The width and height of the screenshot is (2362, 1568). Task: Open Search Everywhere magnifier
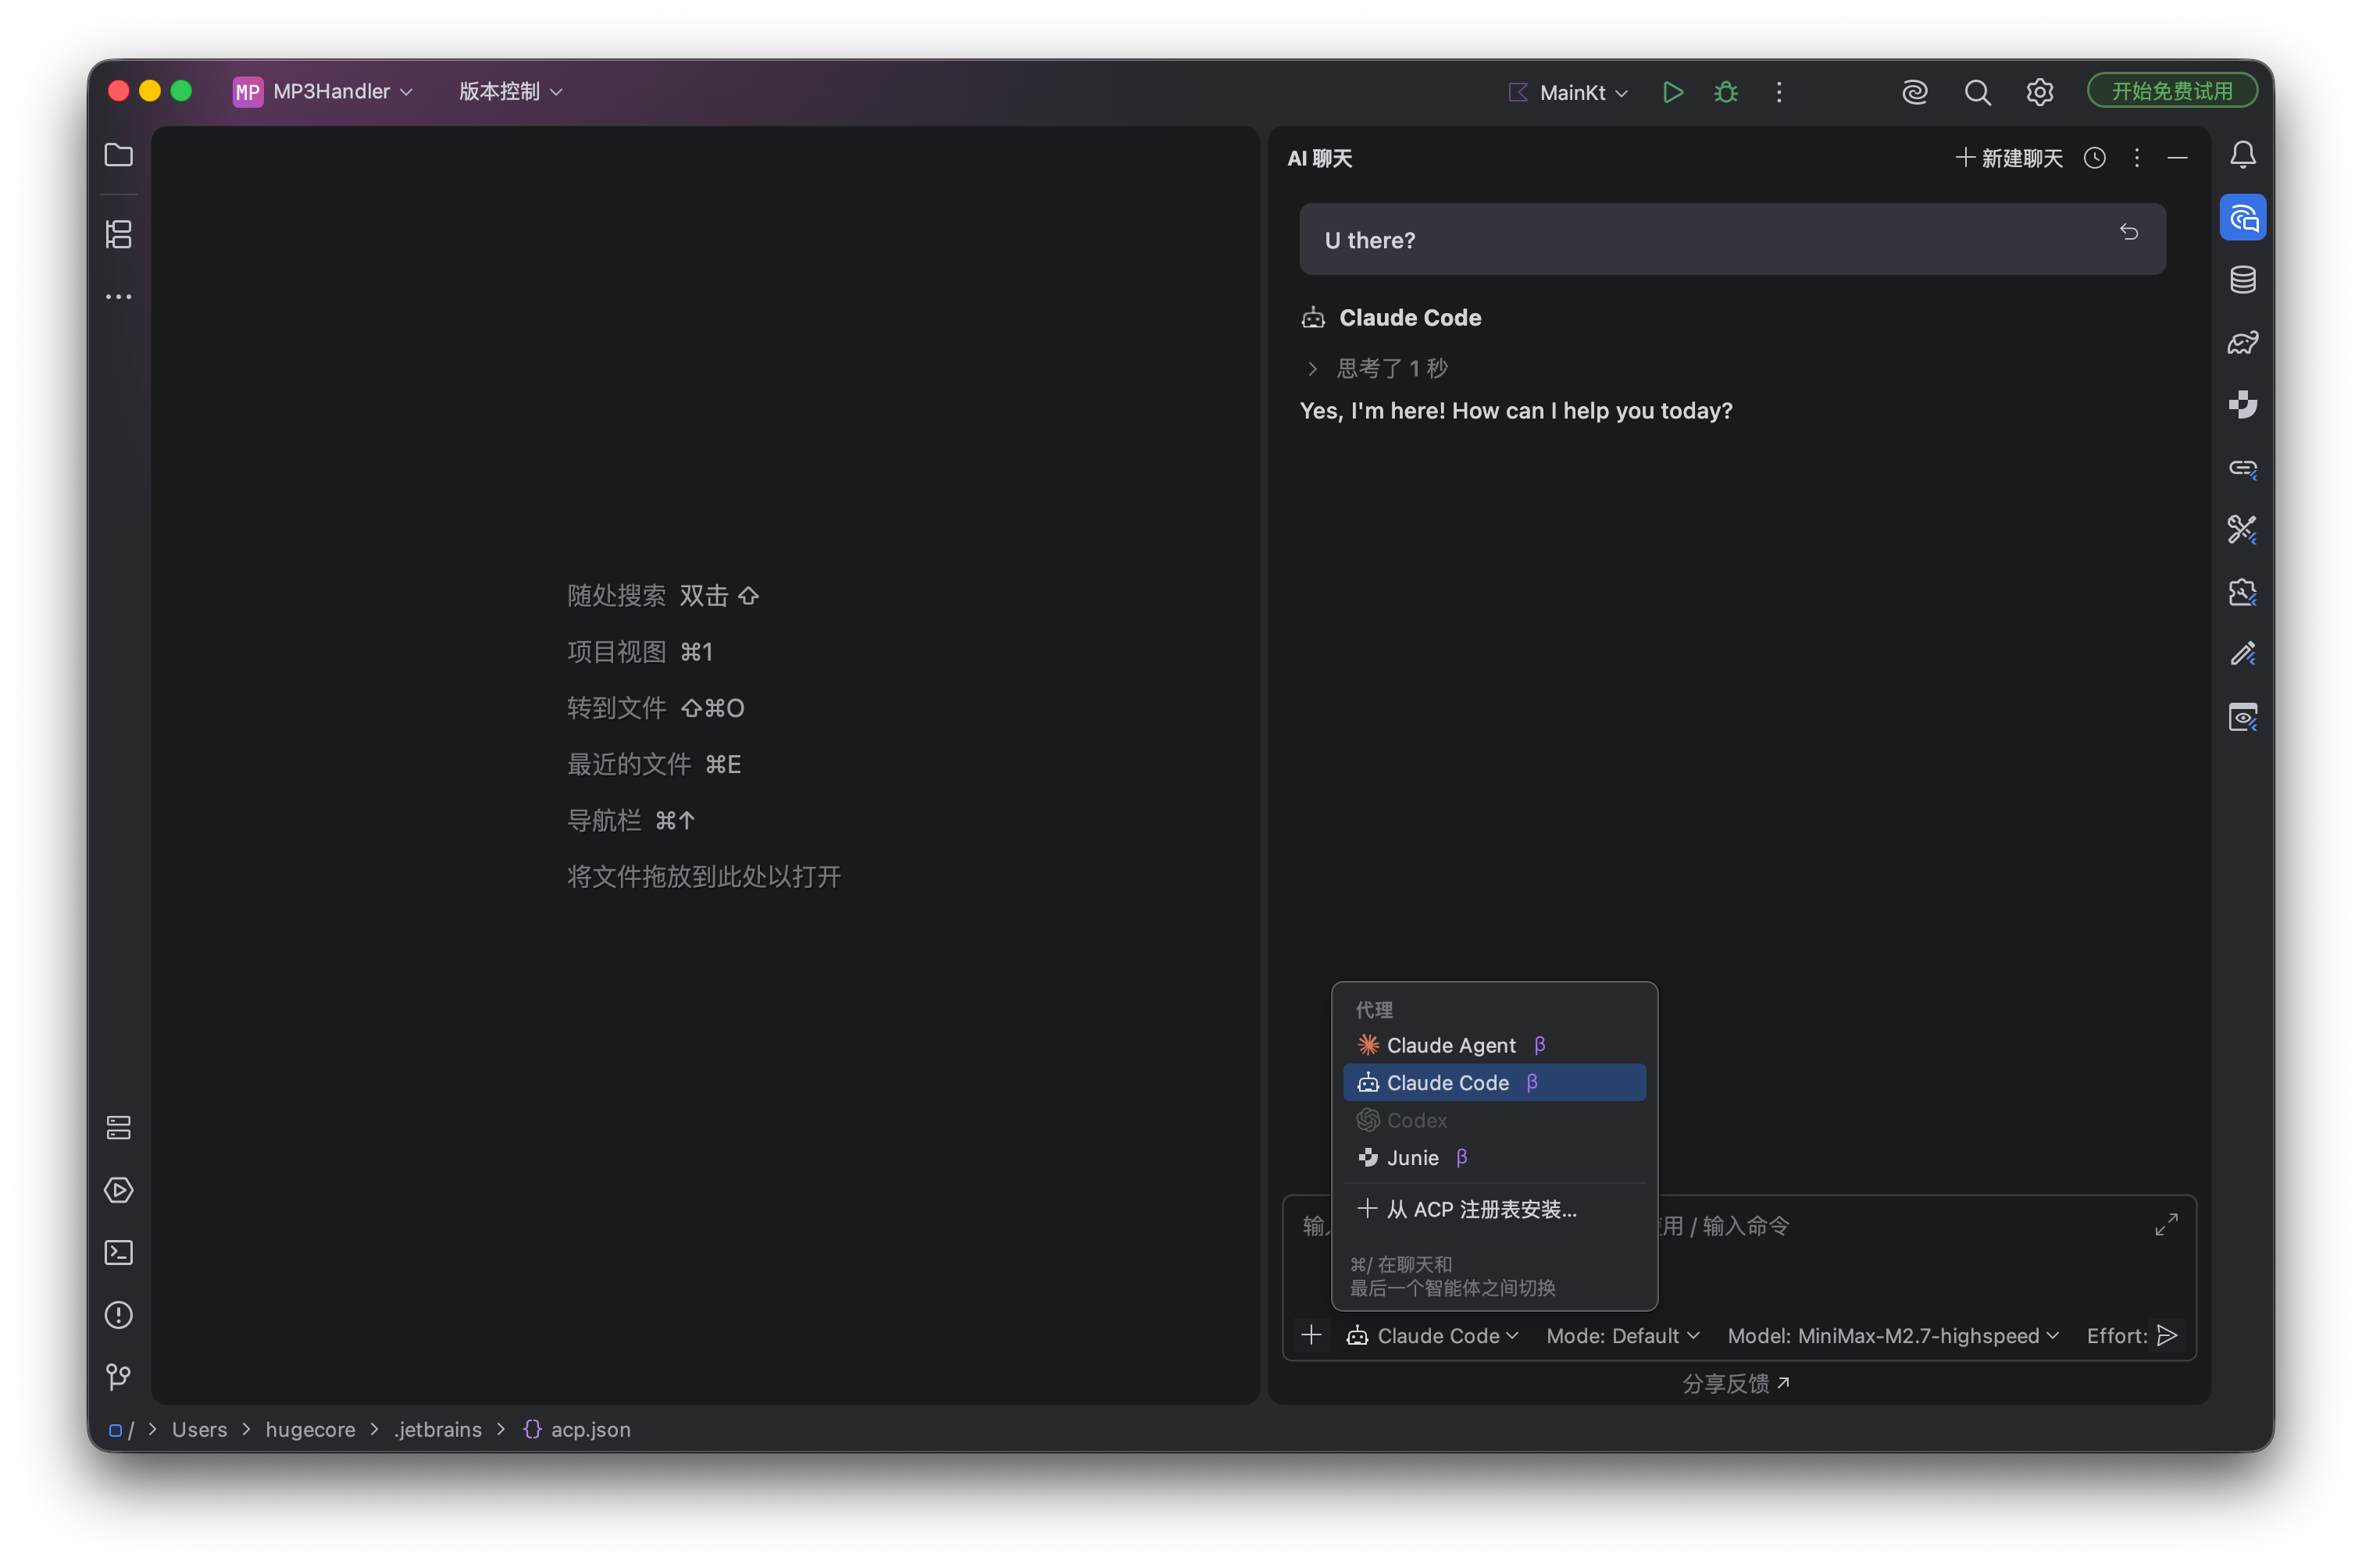[x=1977, y=92]
